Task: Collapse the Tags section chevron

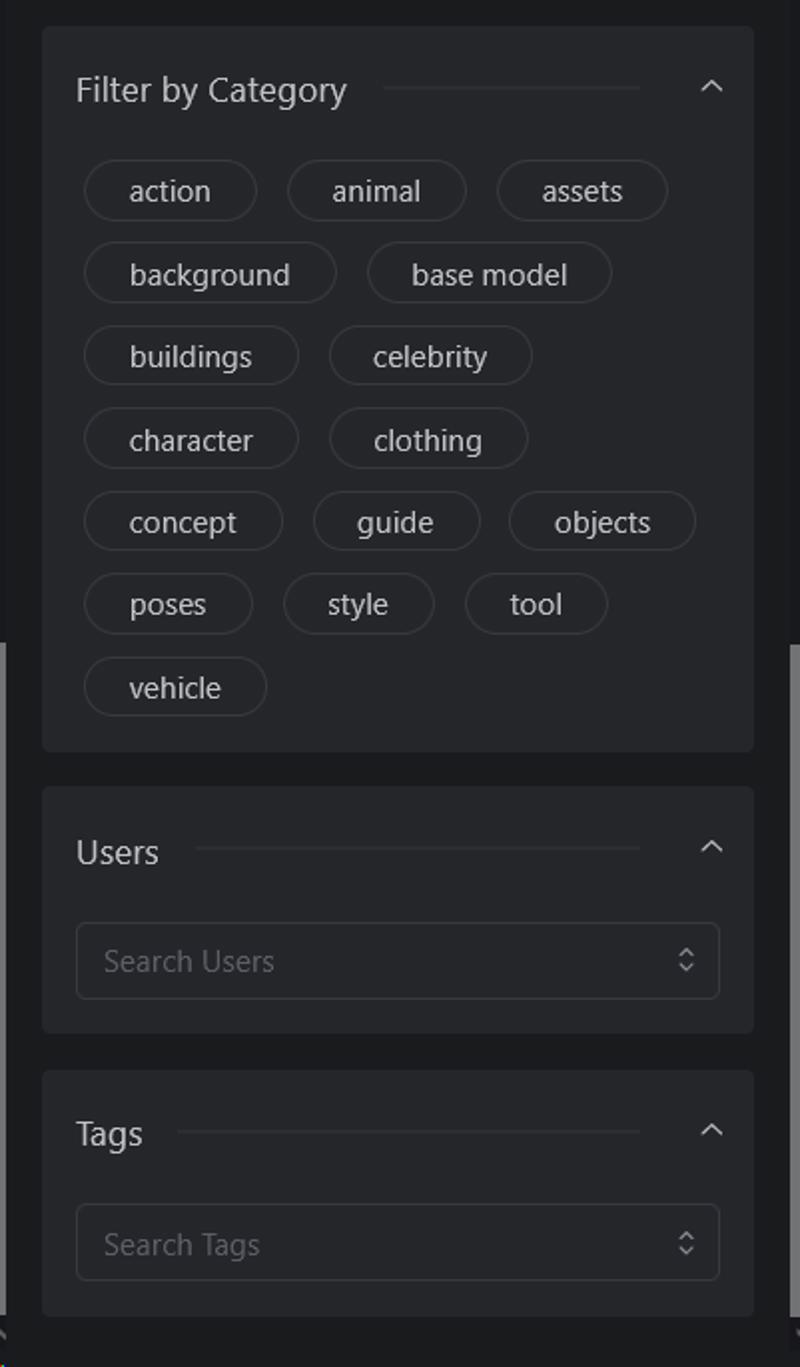Action: coord(711,1131)
